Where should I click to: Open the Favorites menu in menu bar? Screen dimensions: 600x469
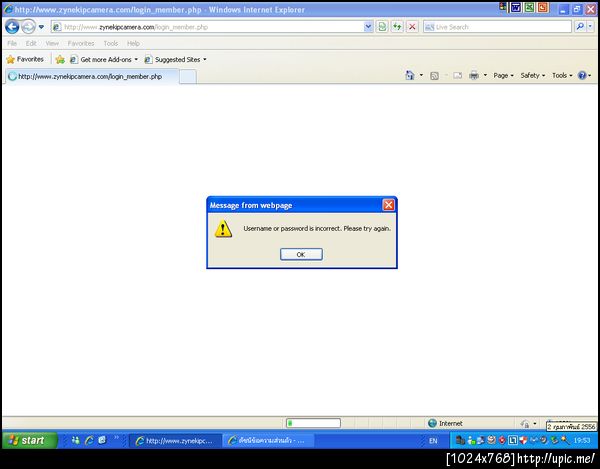click(81, 44)
